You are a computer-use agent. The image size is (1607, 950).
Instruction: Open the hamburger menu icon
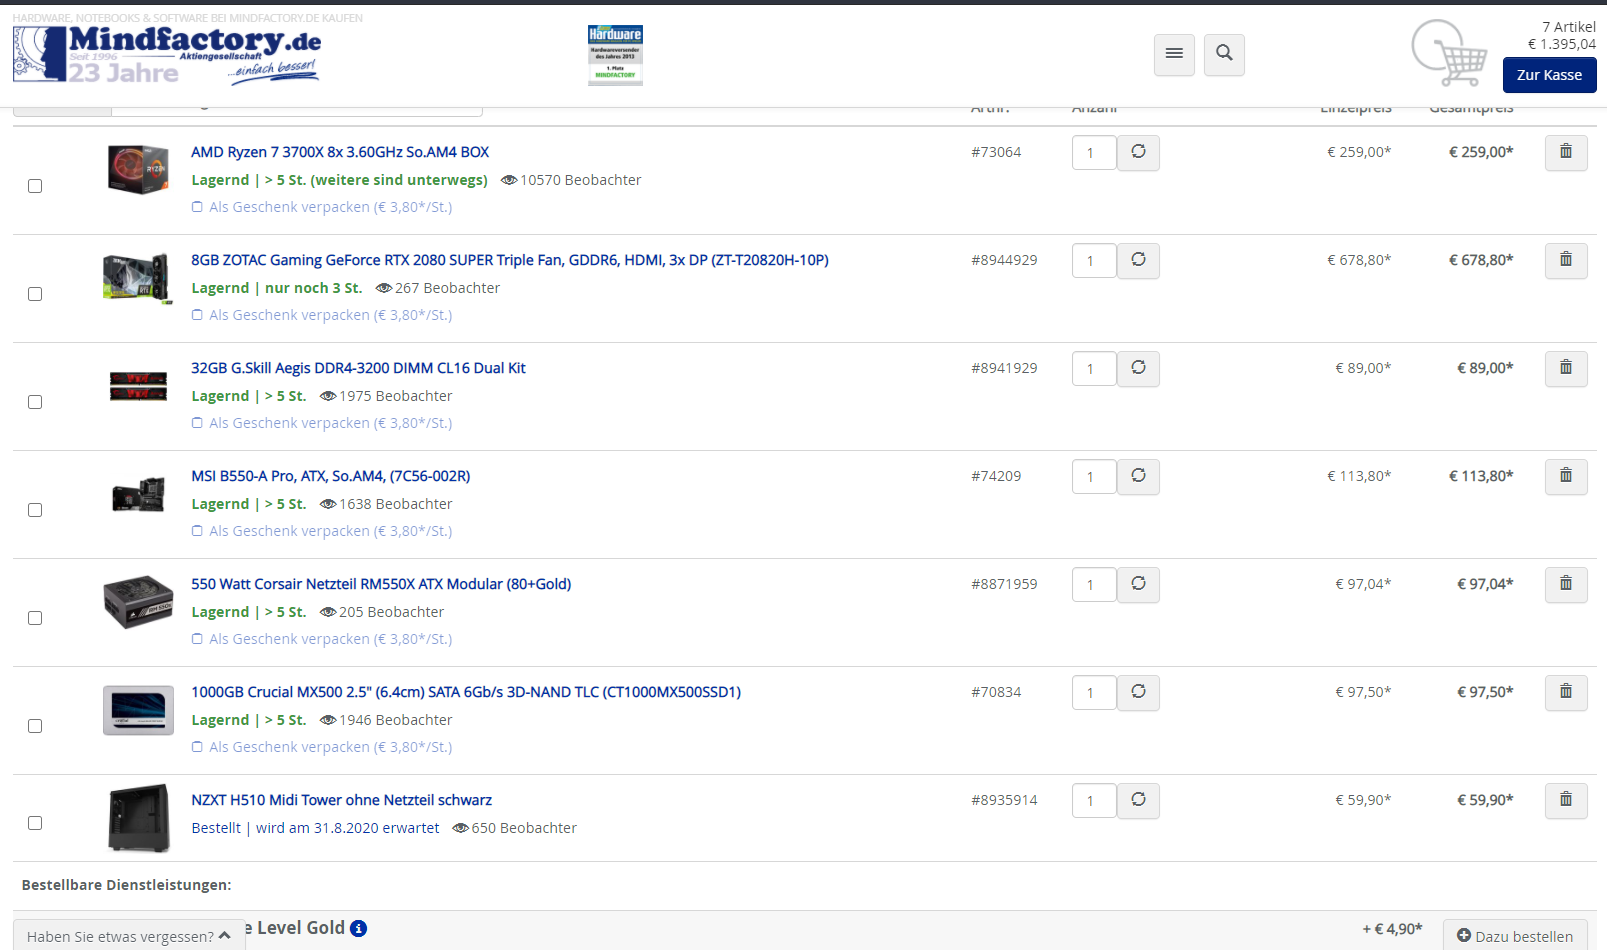pos(1174,54)
